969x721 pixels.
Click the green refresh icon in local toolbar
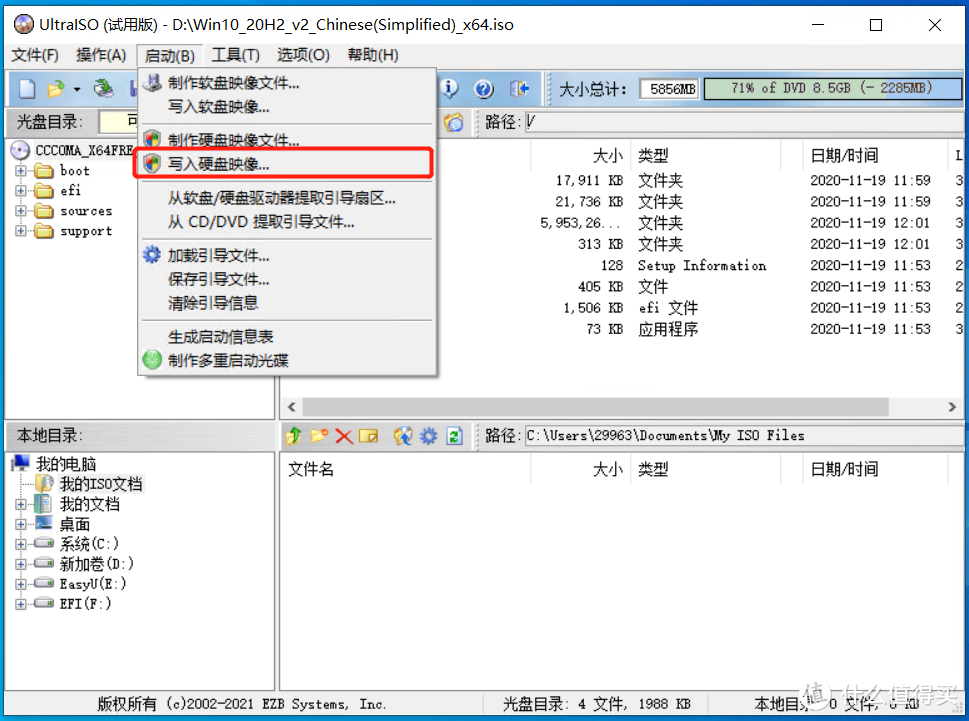pyautogui.click(x=454, y=436)
